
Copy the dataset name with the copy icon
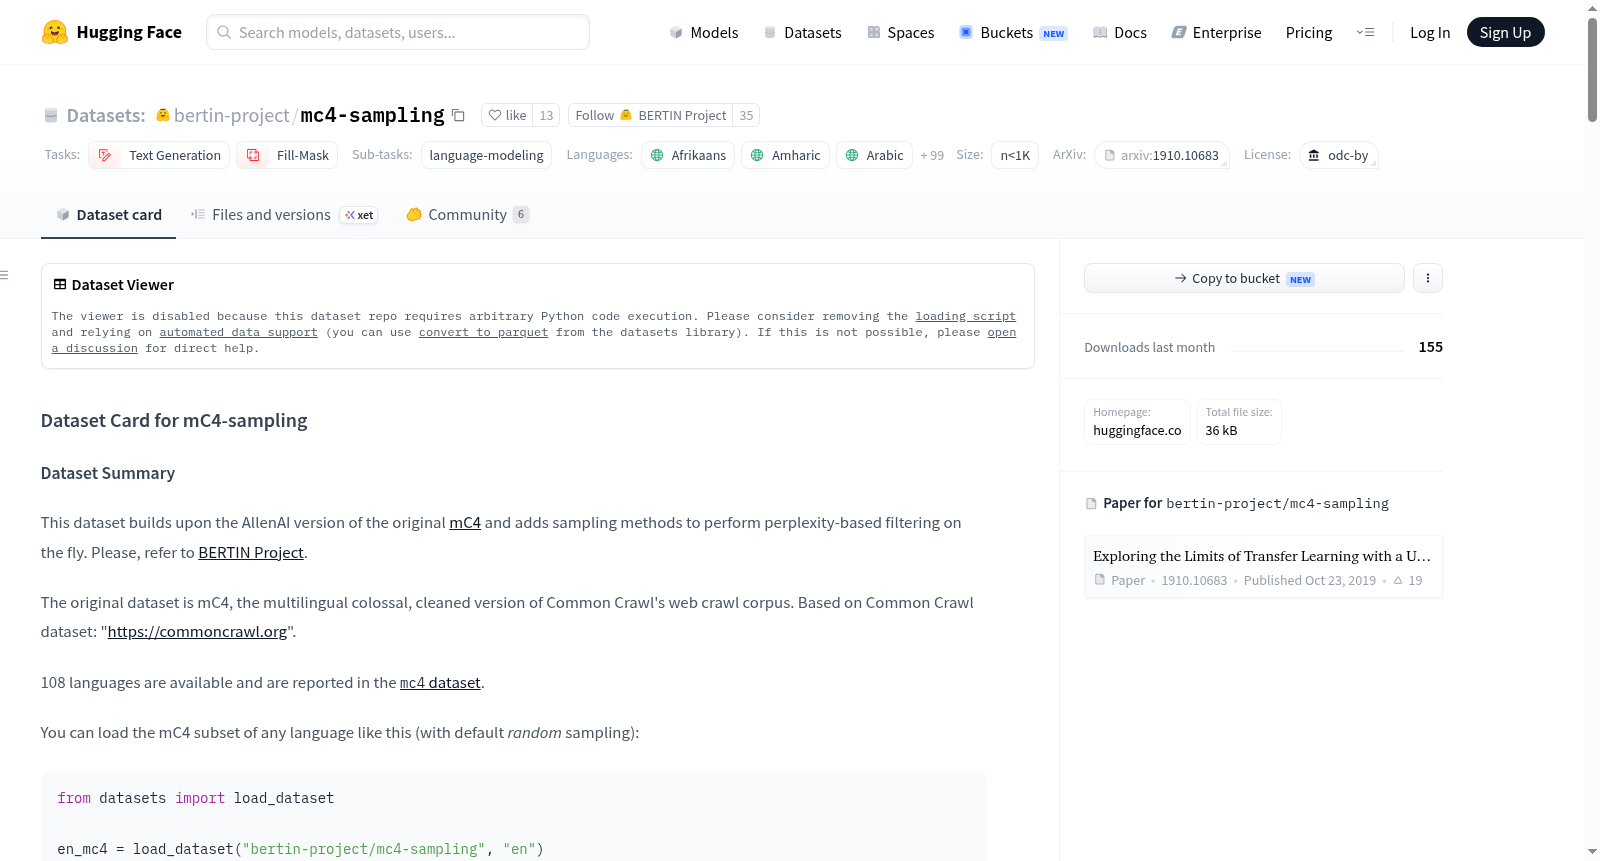click(x=458, y=115)
